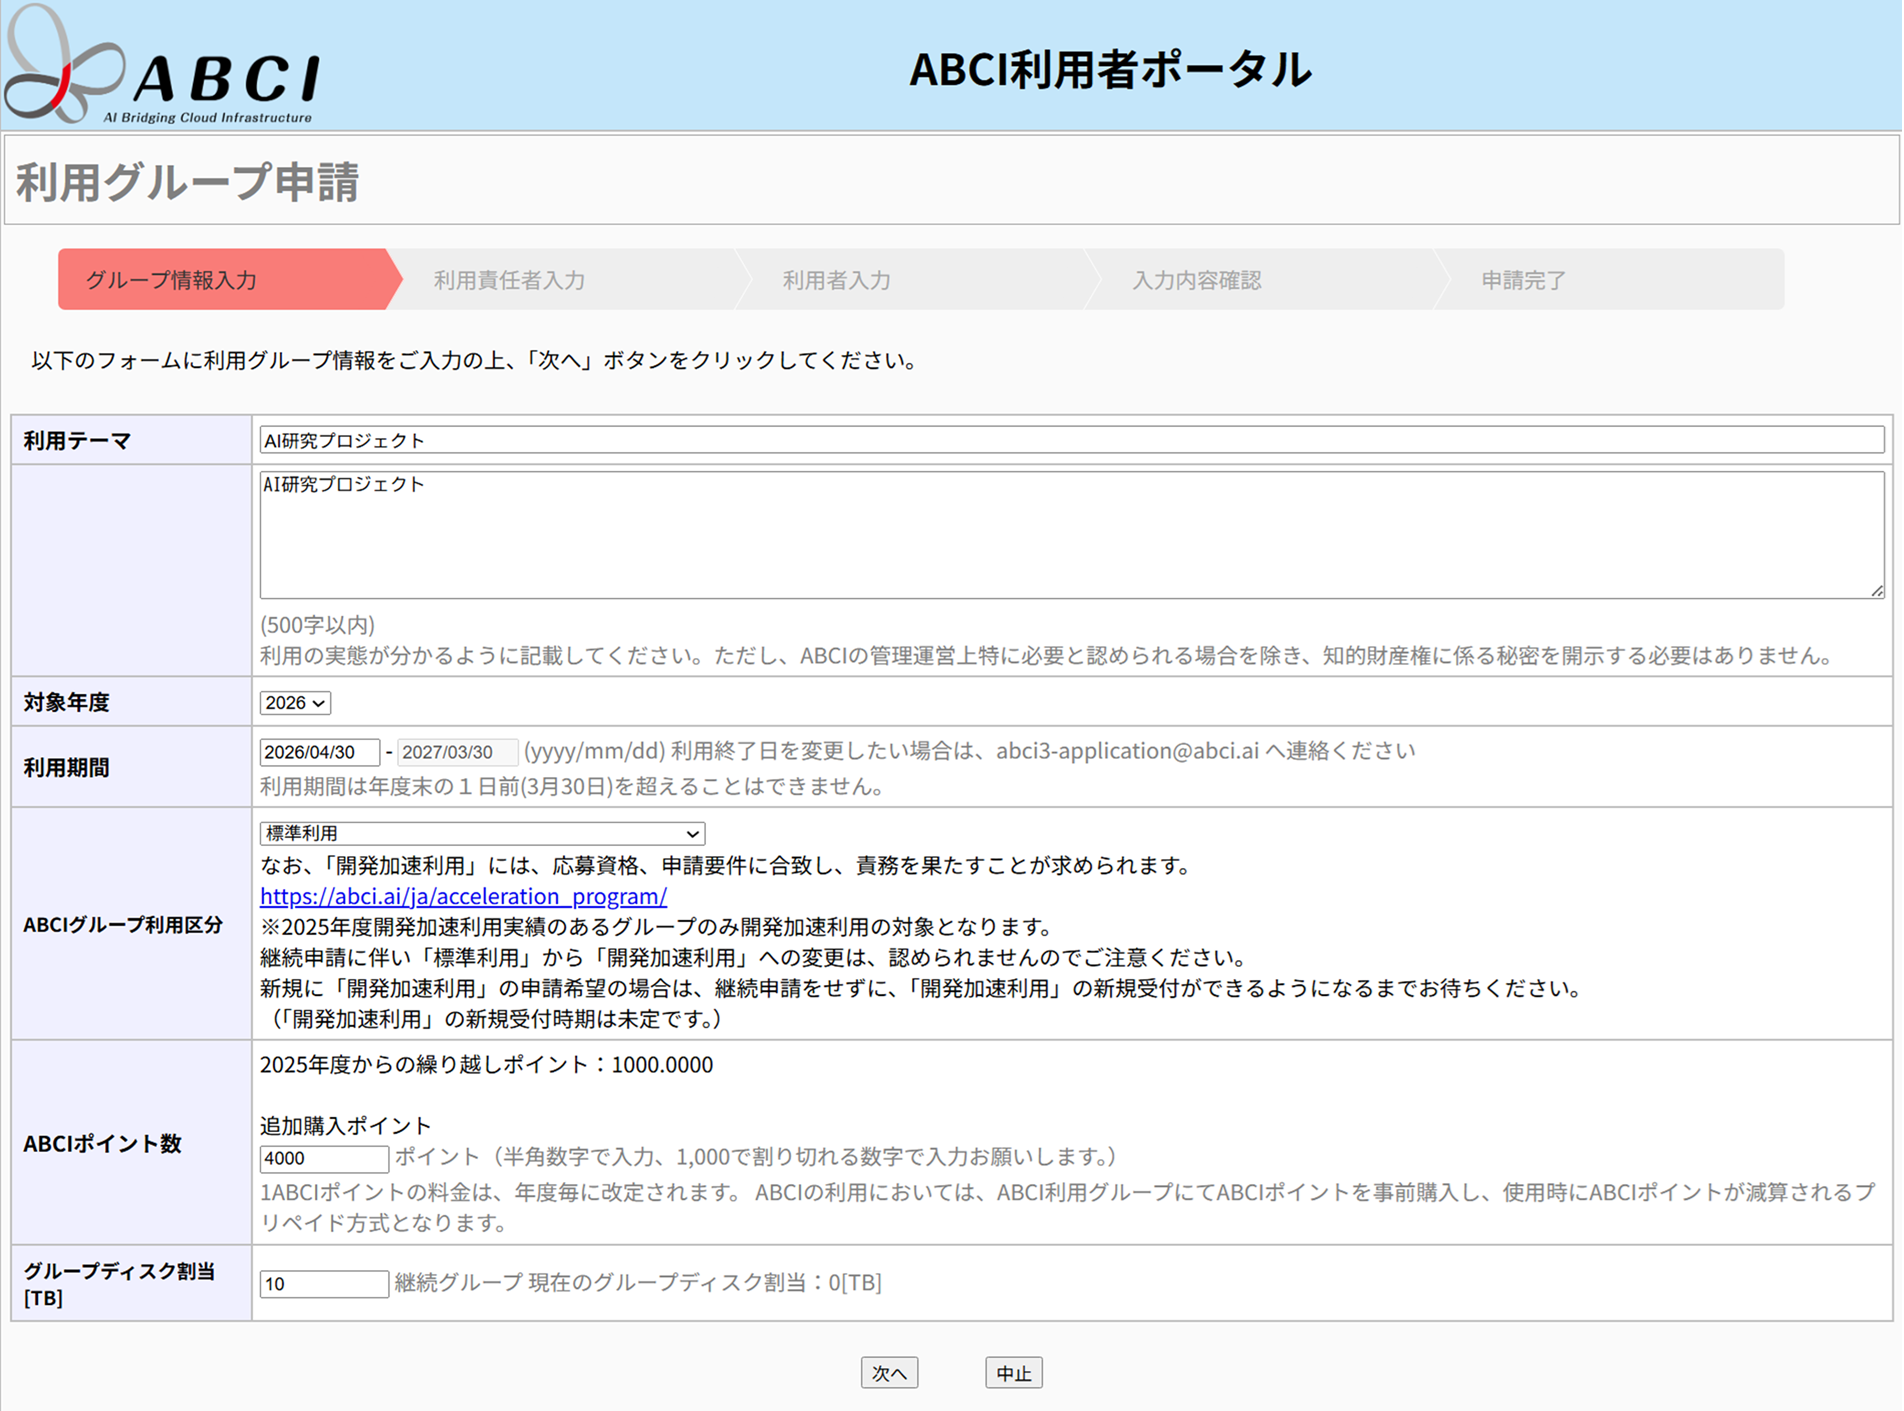Click the なお、「開発加速利用」には note line
This screenshot has width=1904, height=1411.
pyautogui.click(x=725, y=866)
